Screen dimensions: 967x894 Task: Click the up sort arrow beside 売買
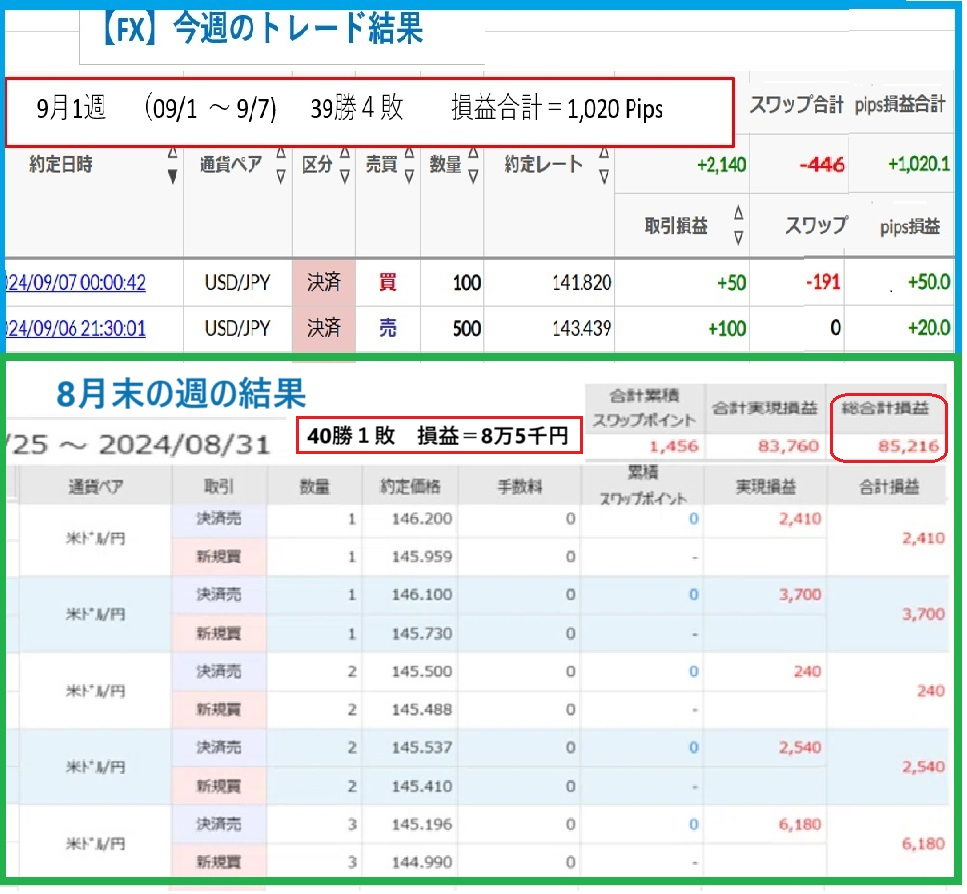pos(409,152)
